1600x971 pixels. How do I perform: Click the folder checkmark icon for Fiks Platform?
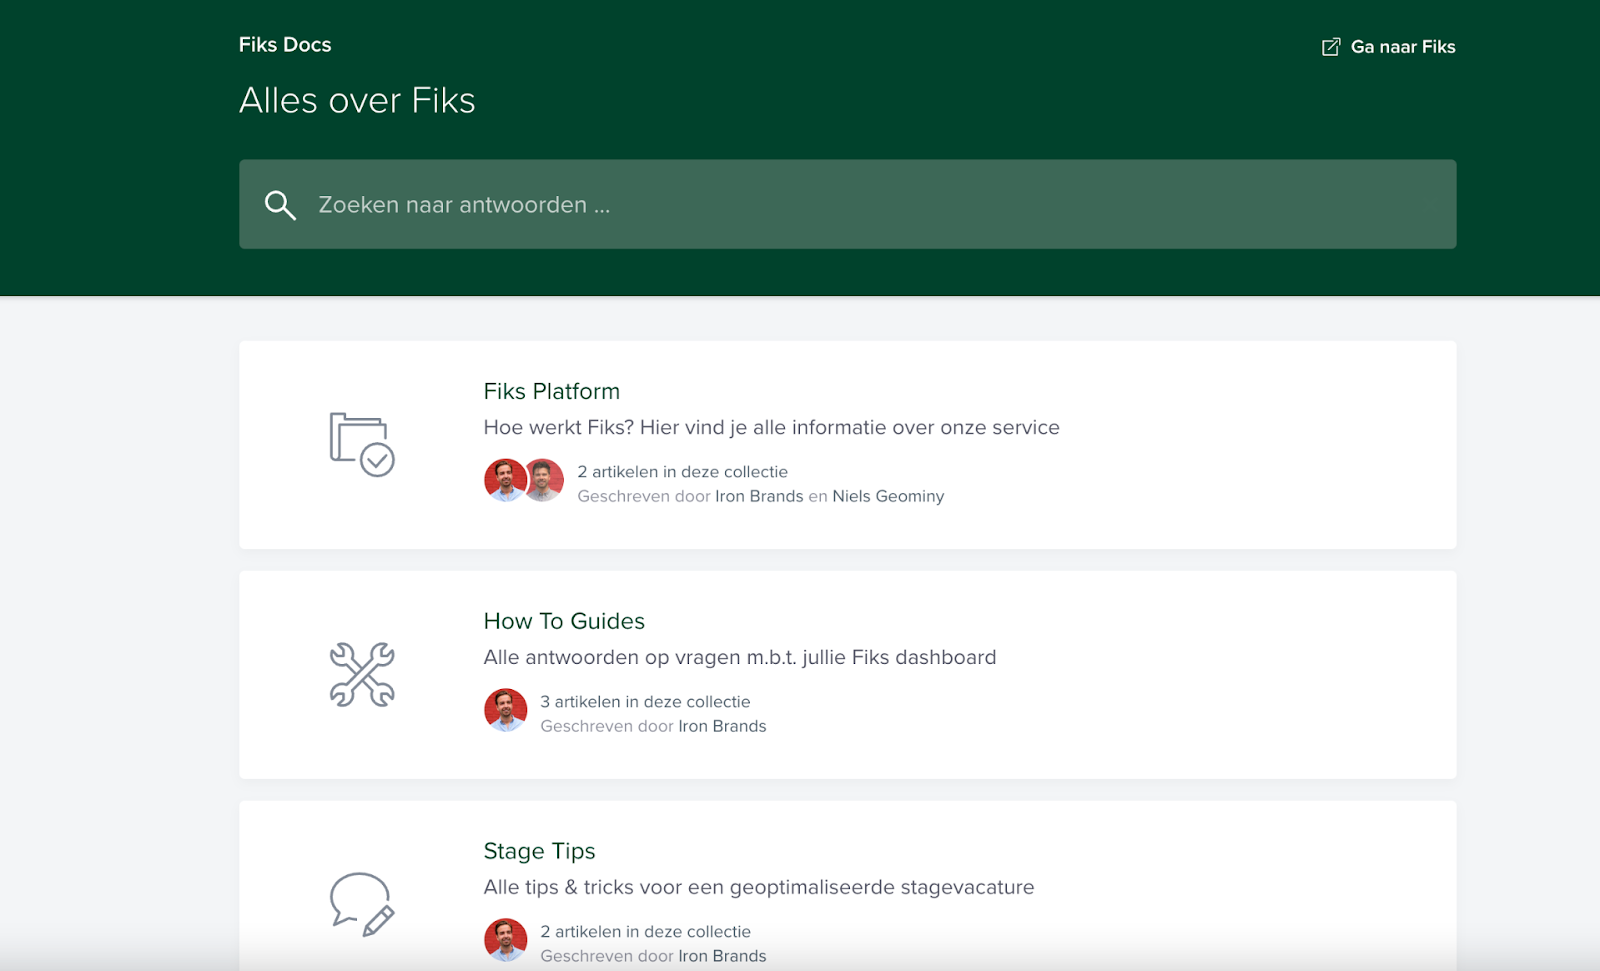(362, 445)
